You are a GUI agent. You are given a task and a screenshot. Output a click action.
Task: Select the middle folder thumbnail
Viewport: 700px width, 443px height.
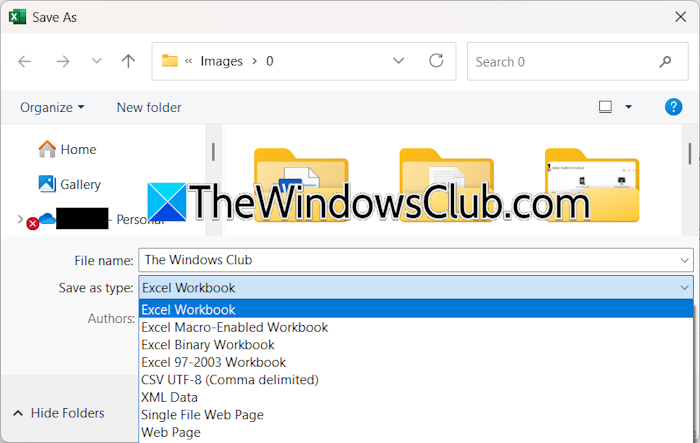(446, 185)
